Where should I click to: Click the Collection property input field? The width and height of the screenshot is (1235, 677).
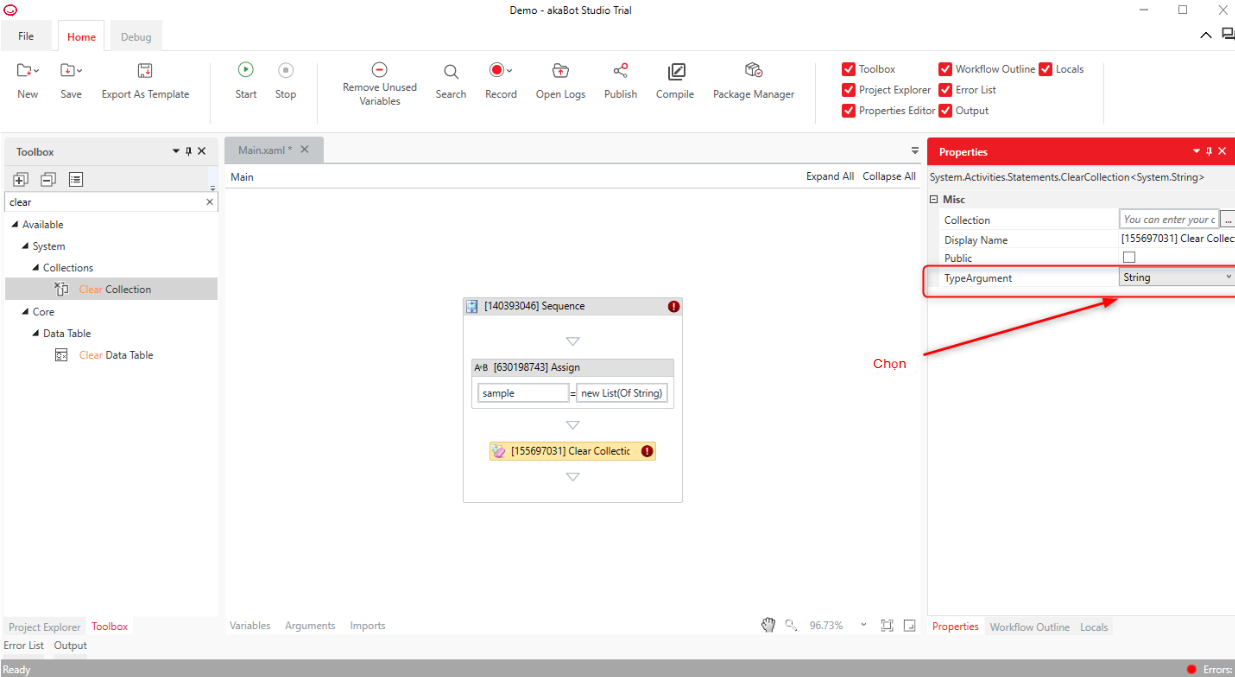(x=1169, y=219)
